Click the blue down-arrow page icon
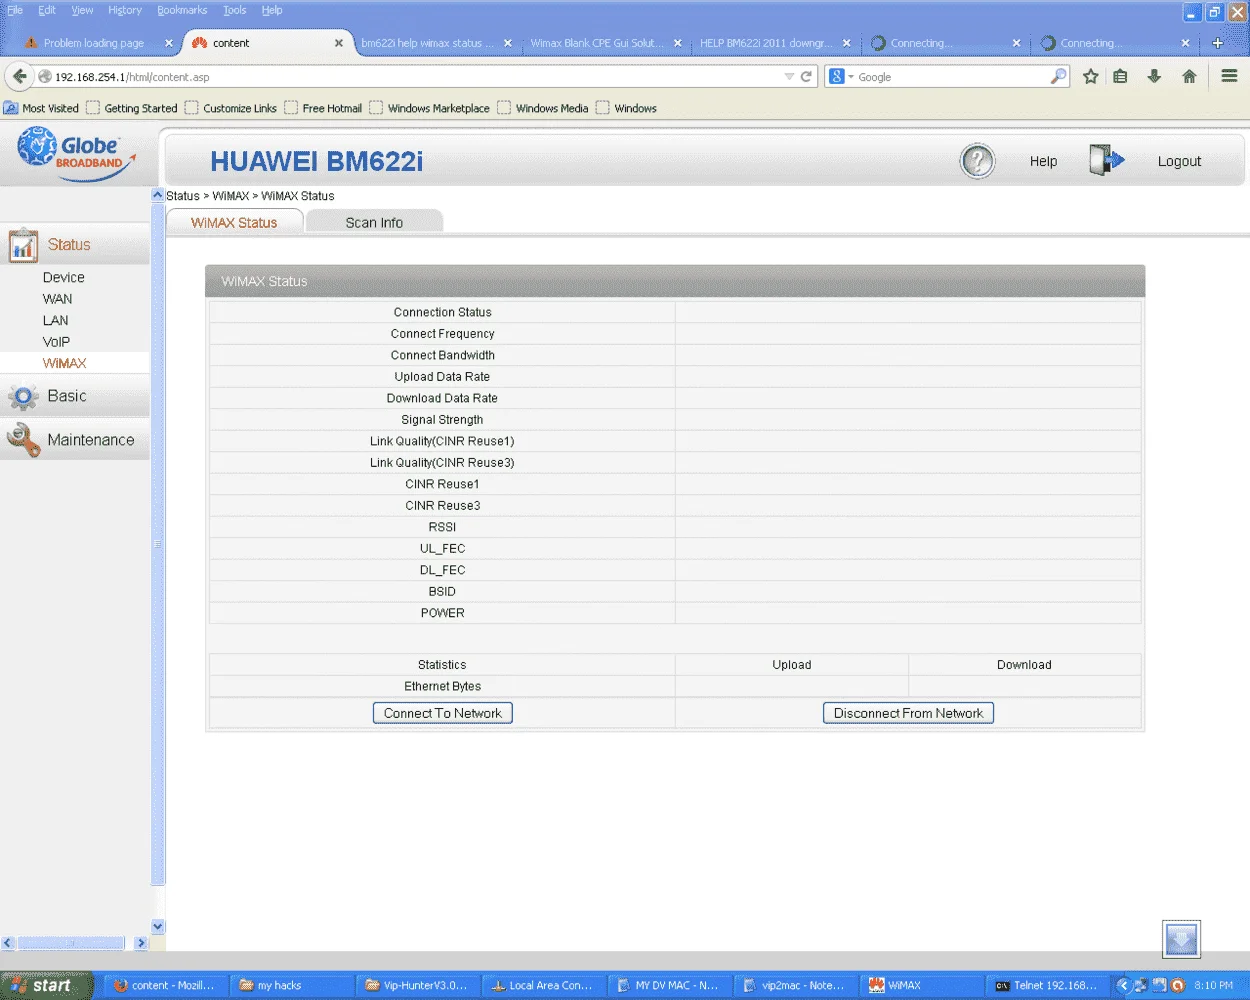This screenshot has height=1000, width=1250. [x=1181, y=939]
